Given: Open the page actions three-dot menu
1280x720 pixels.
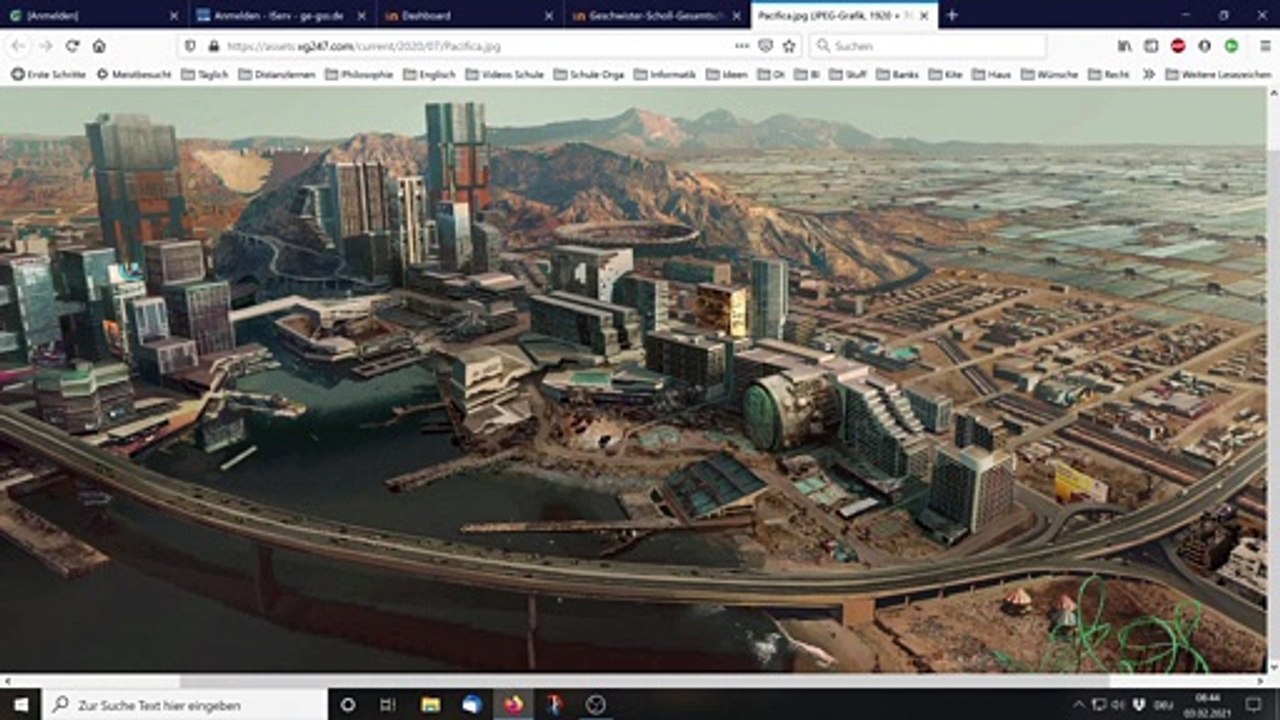Looking at the screenshot, I should coord(741,46).
